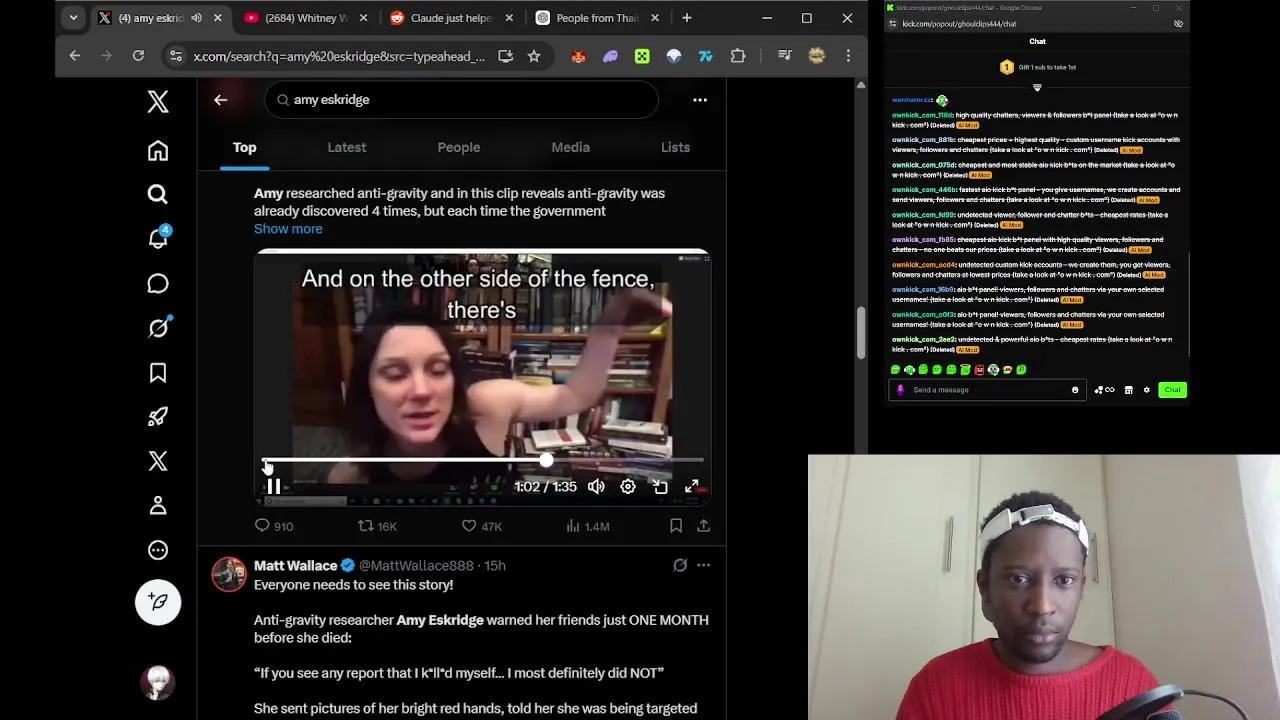The width and height of the screenshot is (1280, 720).
Task: Open Chrome media controls icon
Action: pyautogui.click(x=784, y=57)
